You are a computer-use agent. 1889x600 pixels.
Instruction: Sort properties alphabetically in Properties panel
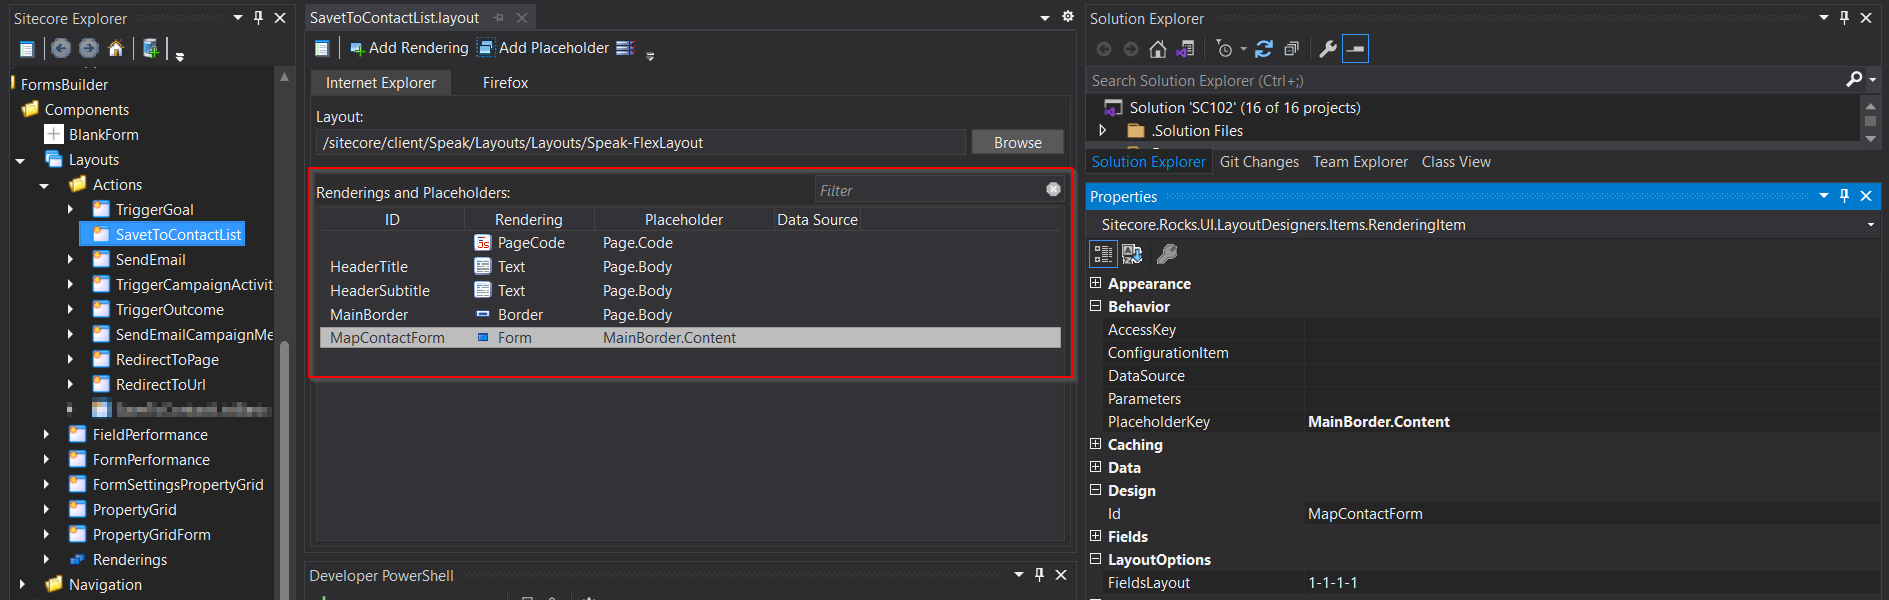tap(1132, 255)
